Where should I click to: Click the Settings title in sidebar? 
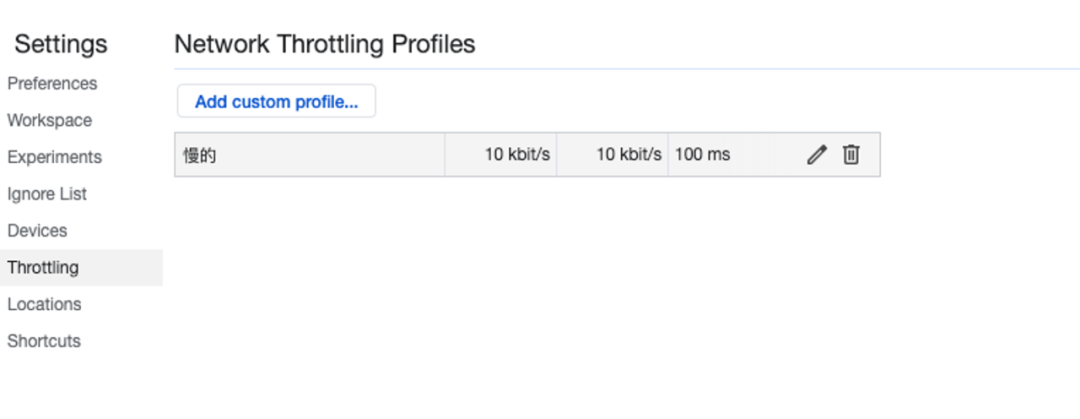(x=61, y=45)
